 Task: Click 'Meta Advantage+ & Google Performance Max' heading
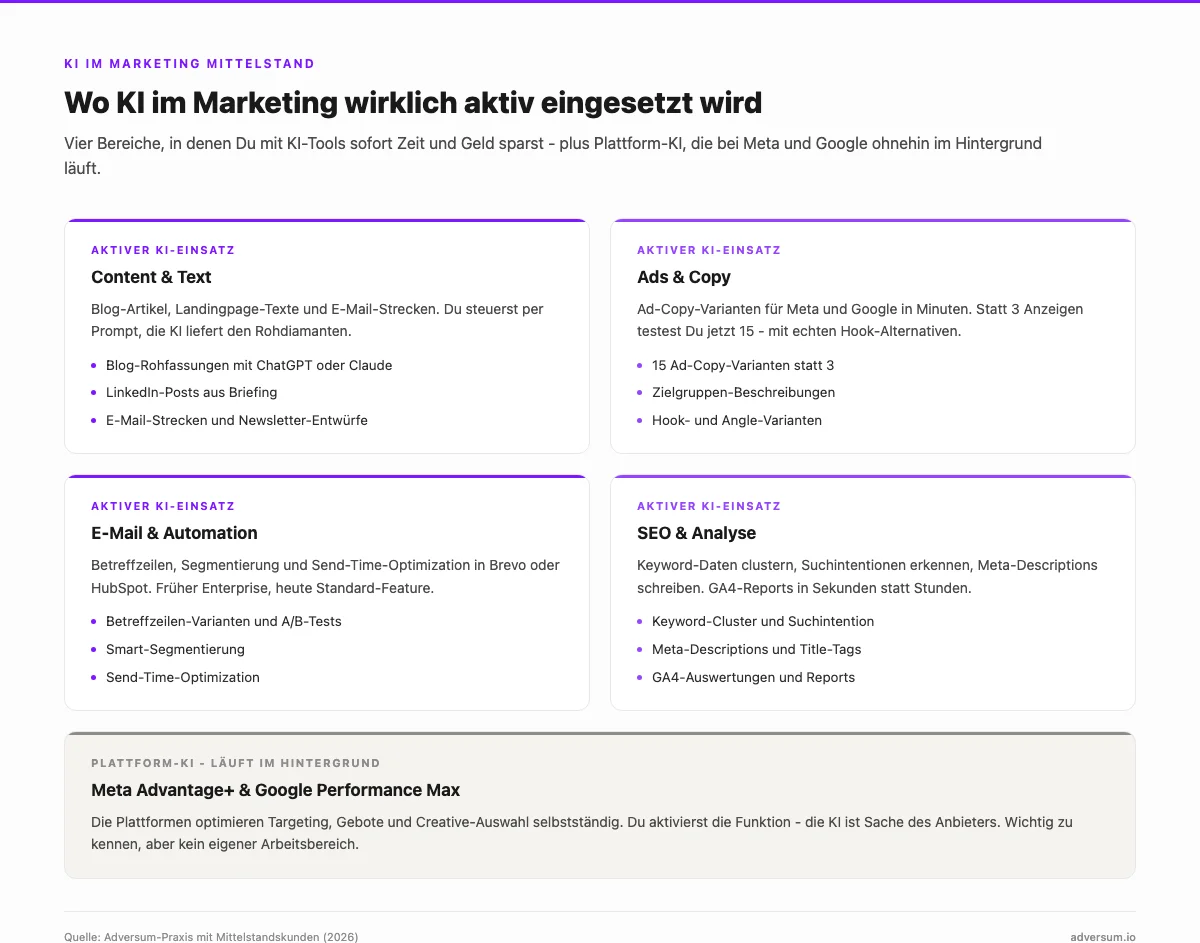tap(275, 790)
